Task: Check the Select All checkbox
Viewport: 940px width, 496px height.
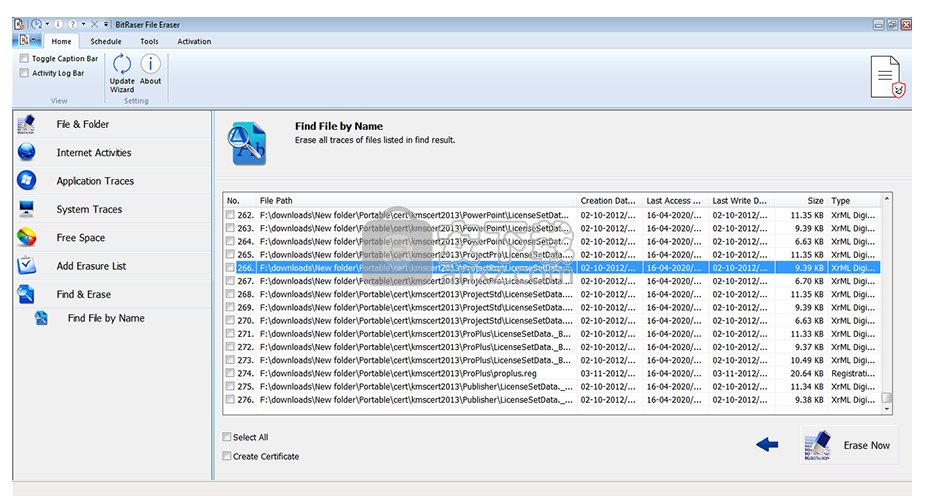Action: point(227,437)
